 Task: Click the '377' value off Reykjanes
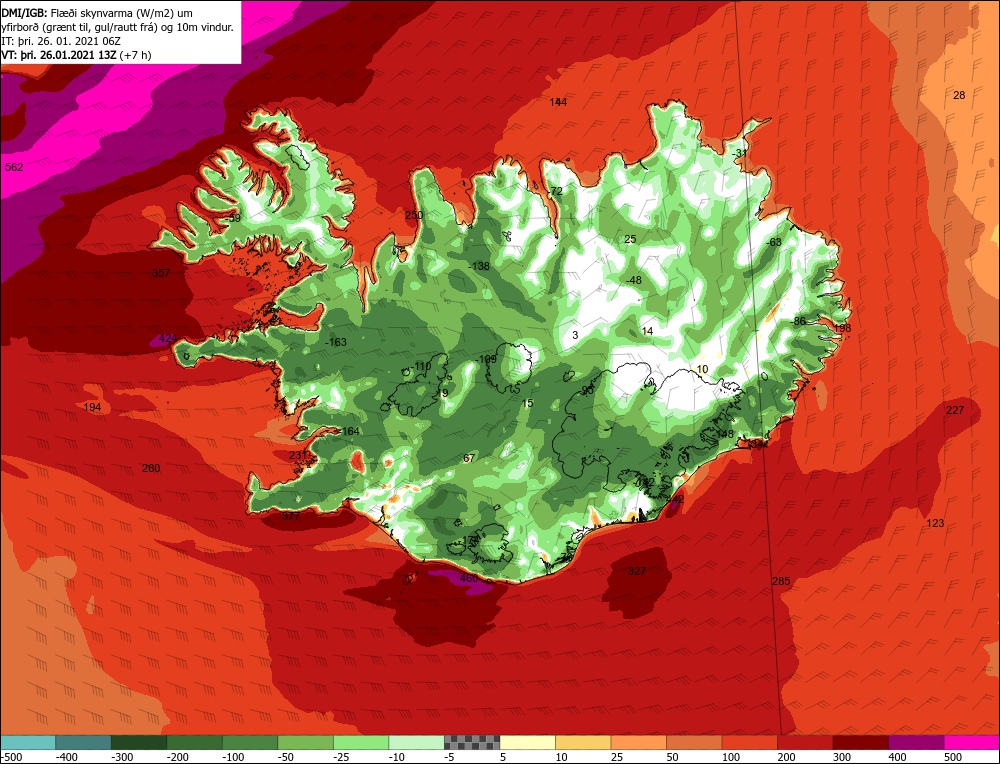291,516
